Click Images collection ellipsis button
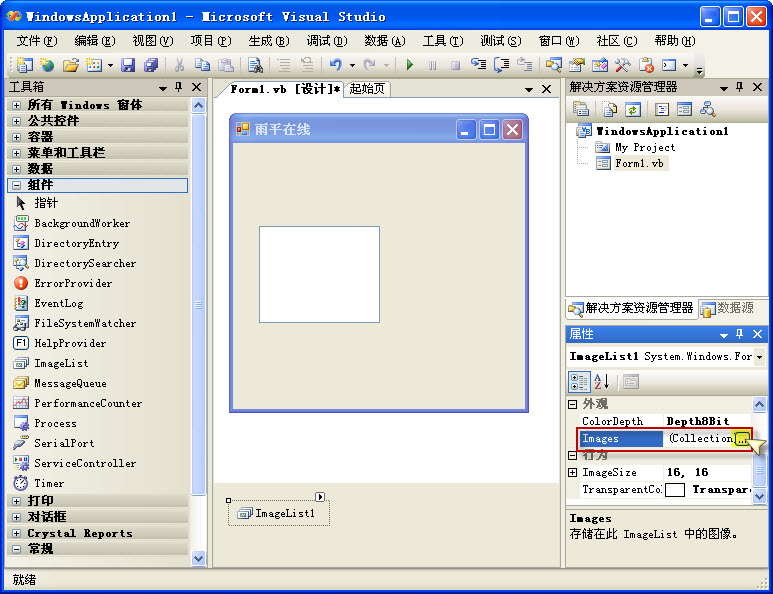The width and height of the screenshot is (773, 594). (742, 438)
